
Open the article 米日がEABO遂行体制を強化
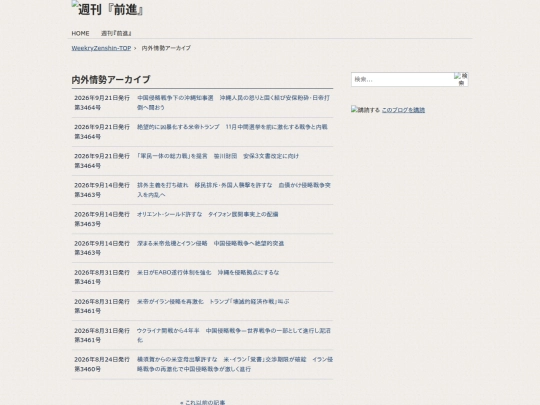tap(208, 272)
